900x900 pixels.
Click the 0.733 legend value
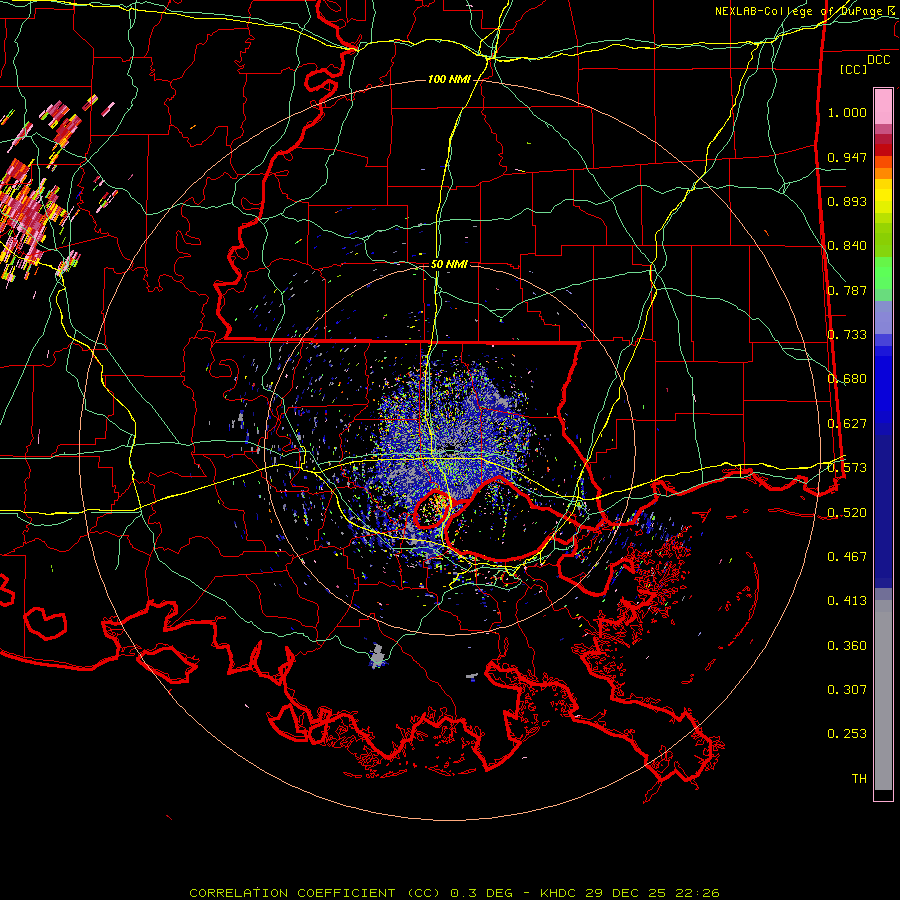click(x=847, y=335)
